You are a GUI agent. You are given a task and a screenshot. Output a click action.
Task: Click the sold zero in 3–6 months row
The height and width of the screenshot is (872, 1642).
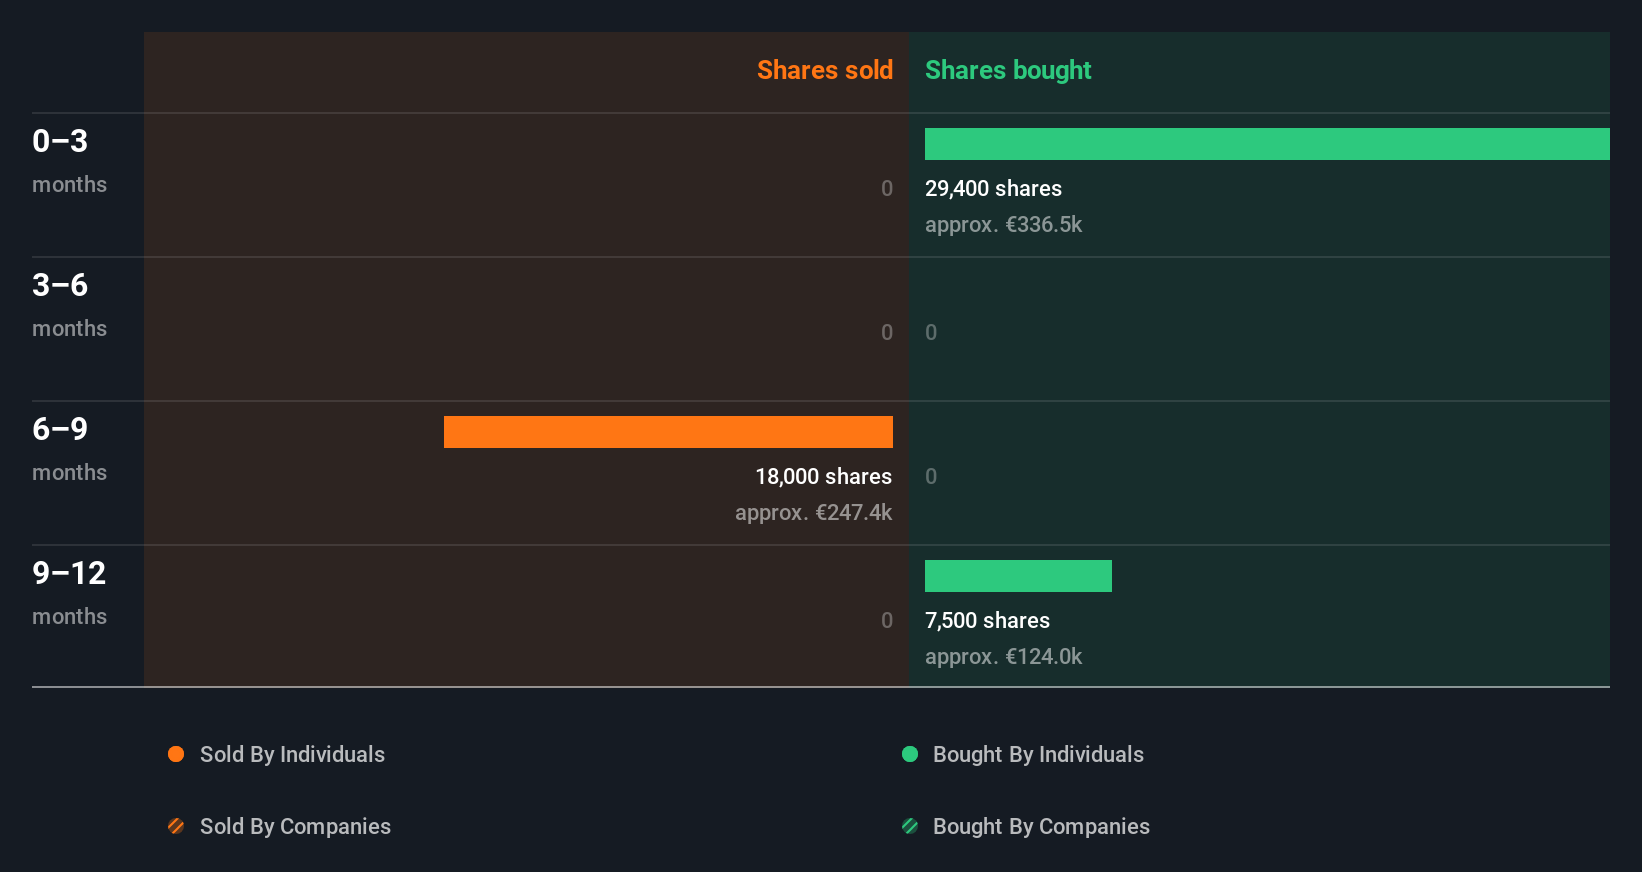pyautogui.click(x=887, y=333)
